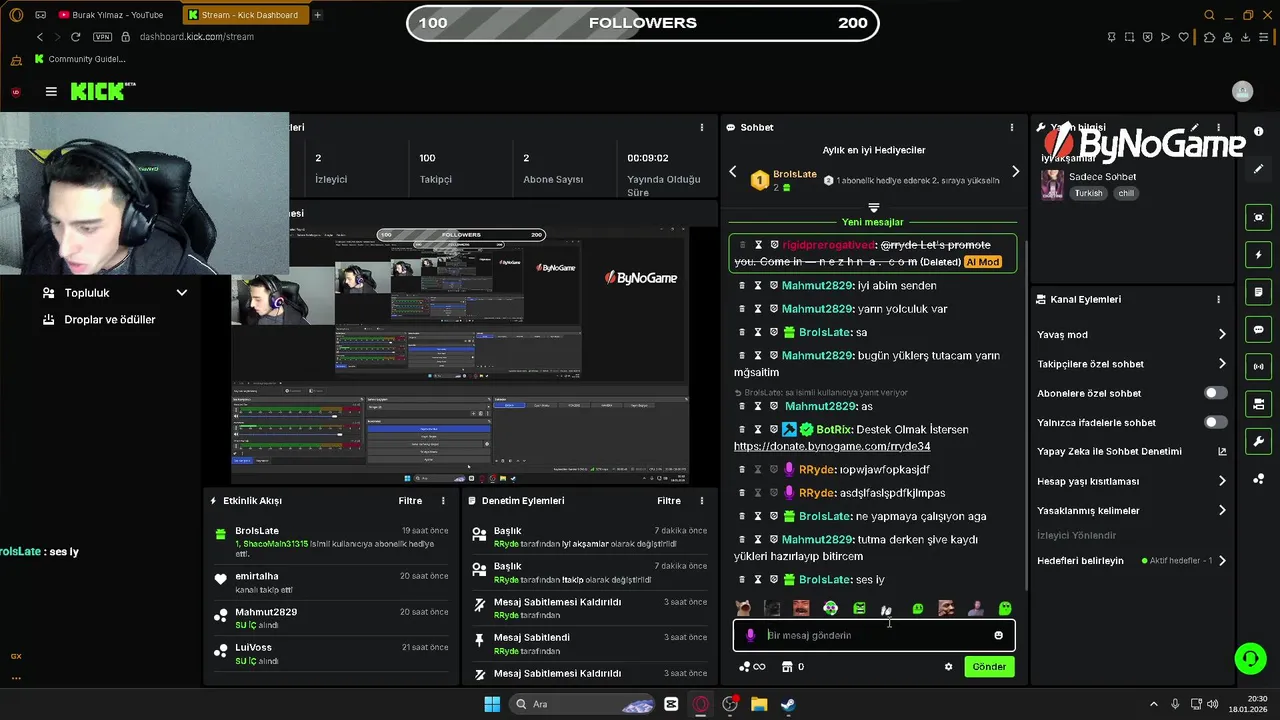Viewport: 1280px width, 720px height.
Task: Open the Kick sidebar hamburger menu
Action: tap(51, 91)
